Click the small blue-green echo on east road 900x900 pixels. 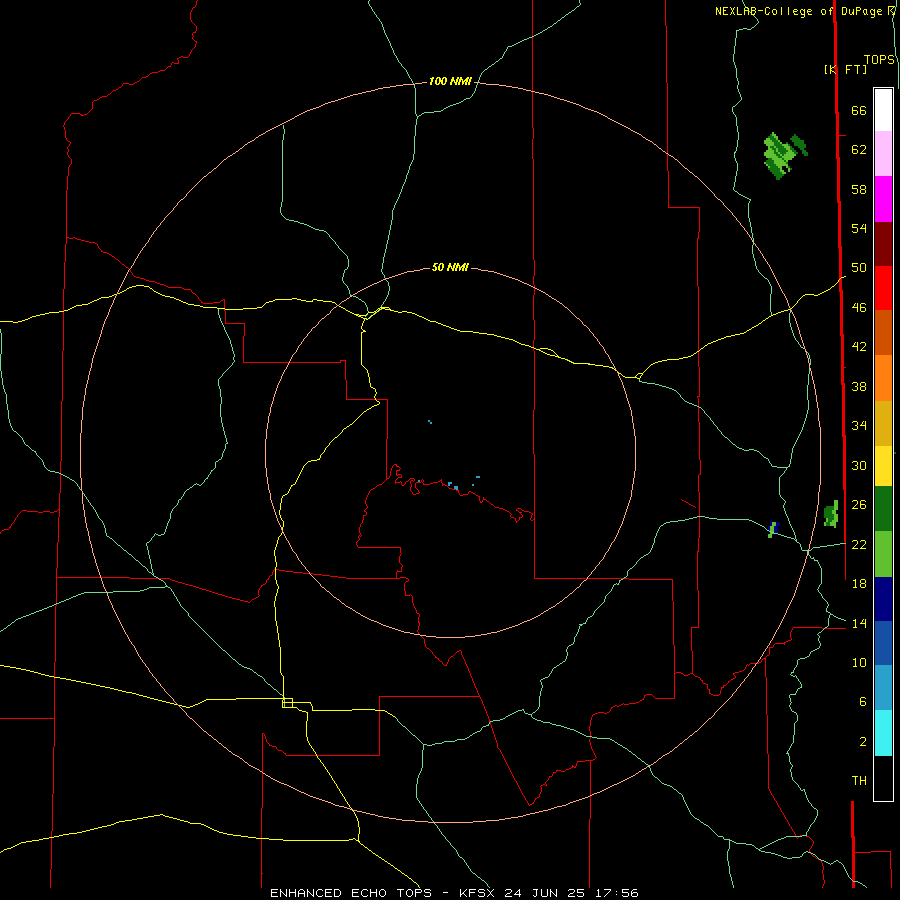pyautogui.click(x=773, y=529)
